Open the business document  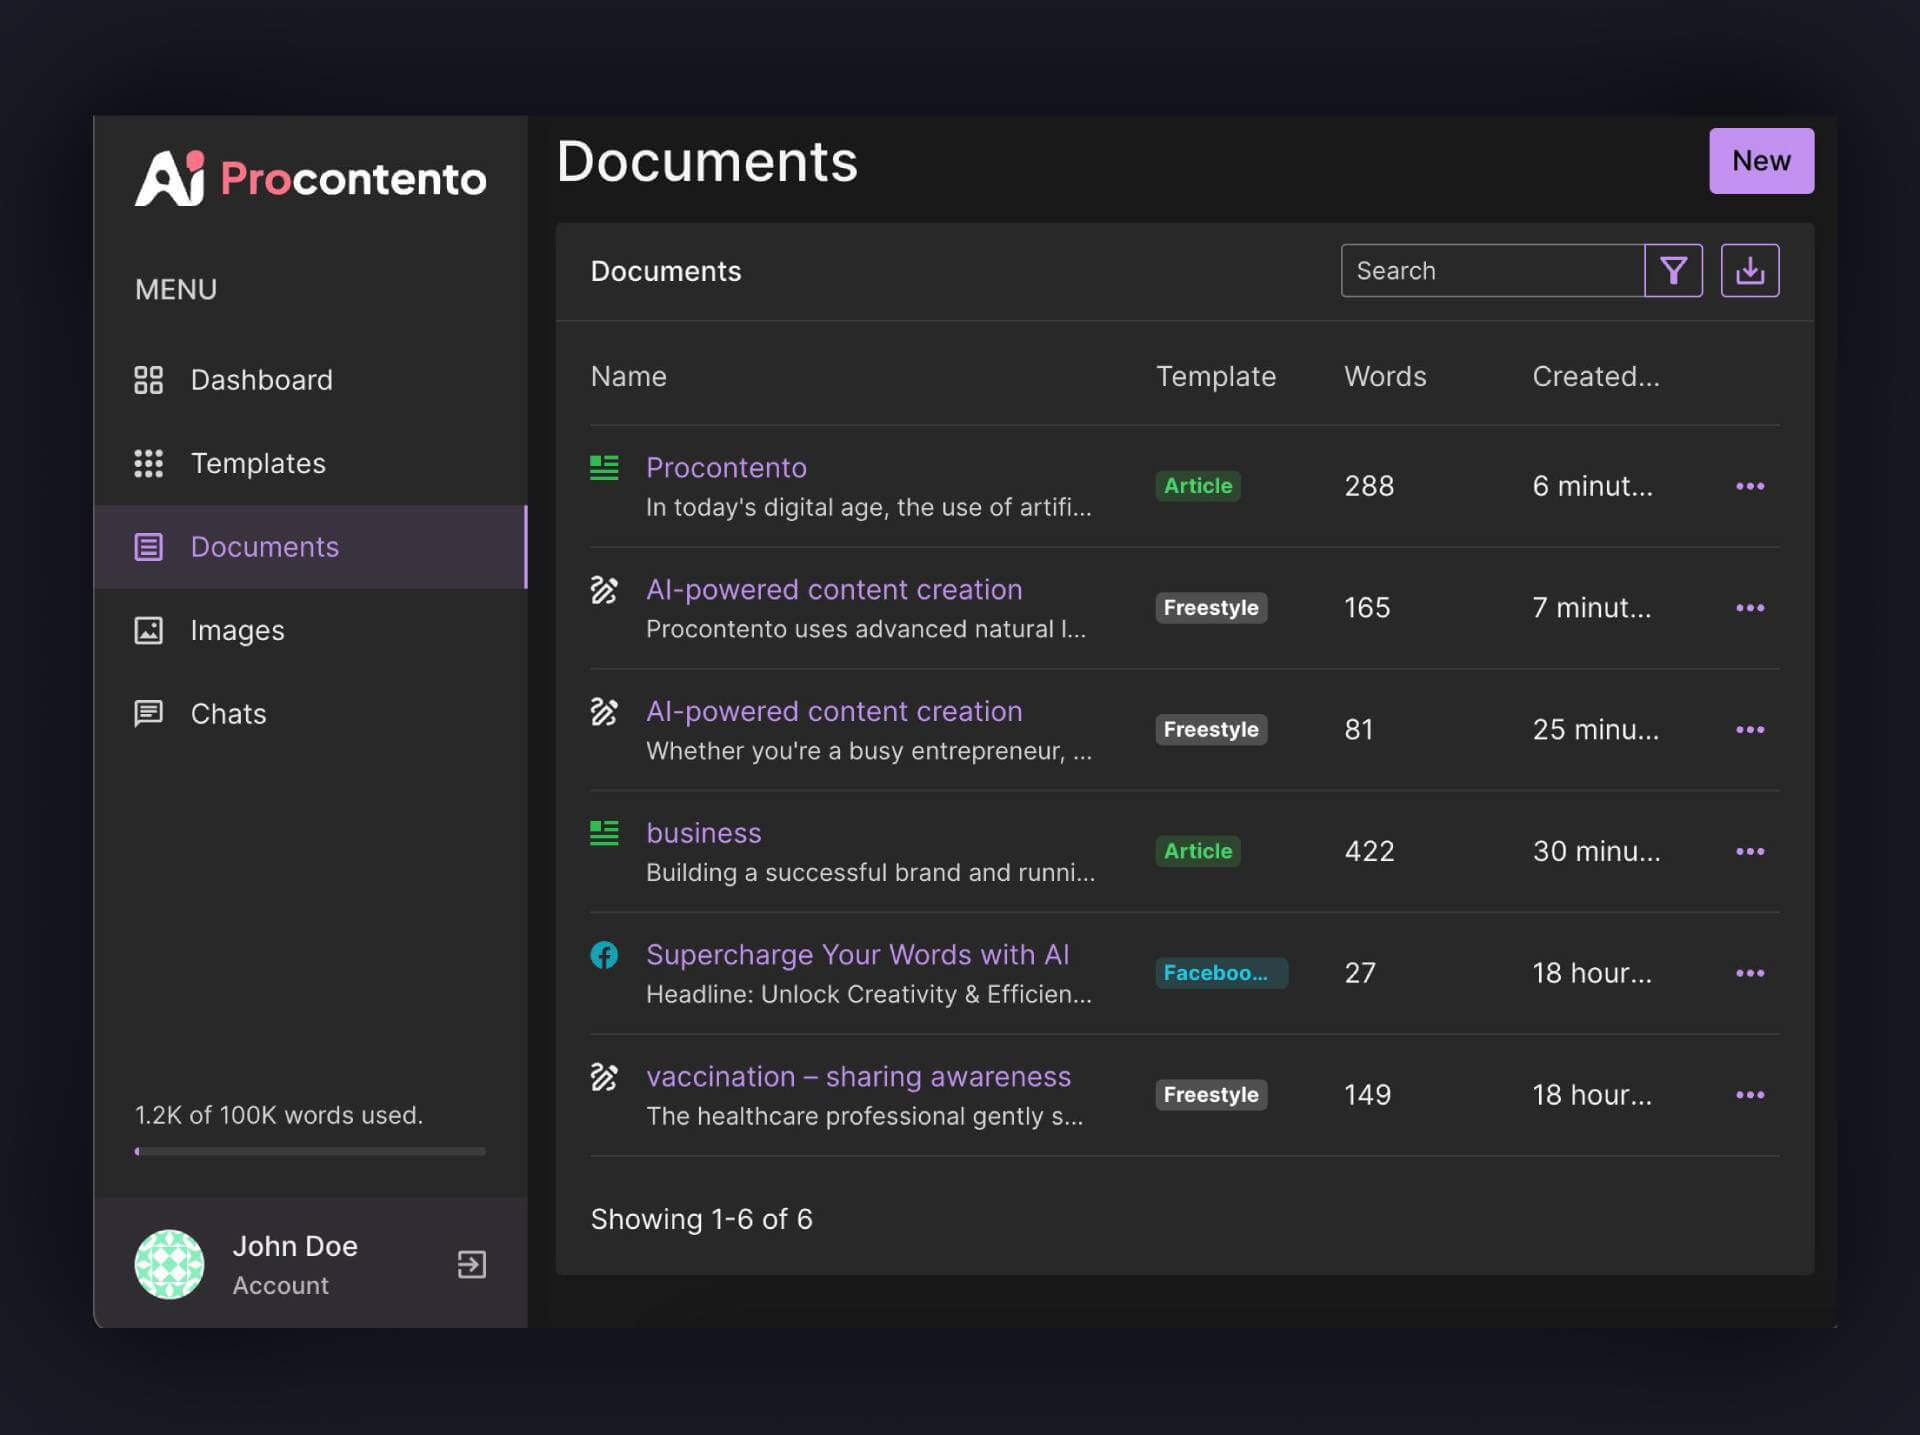703,833
